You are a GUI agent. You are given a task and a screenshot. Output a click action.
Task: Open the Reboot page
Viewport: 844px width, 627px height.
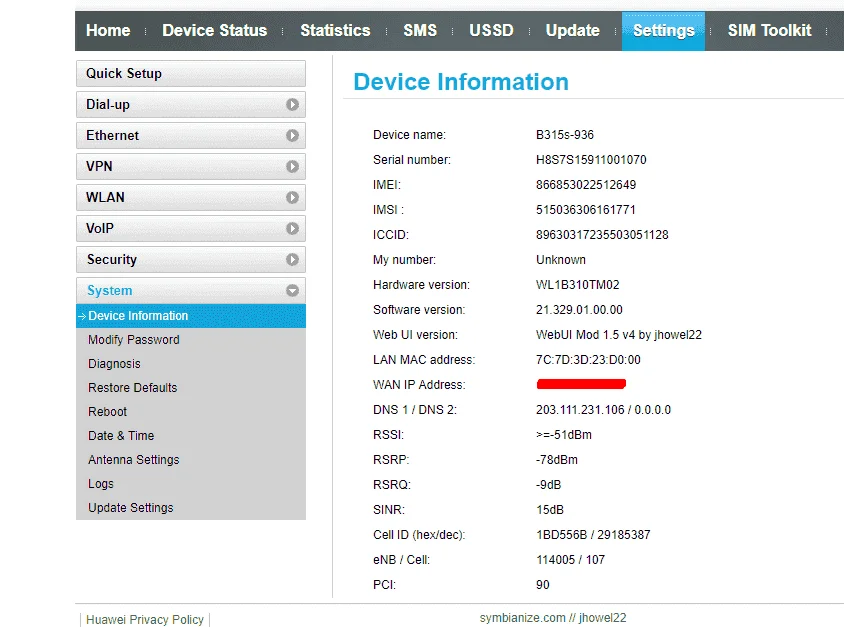tap(108, 412)
